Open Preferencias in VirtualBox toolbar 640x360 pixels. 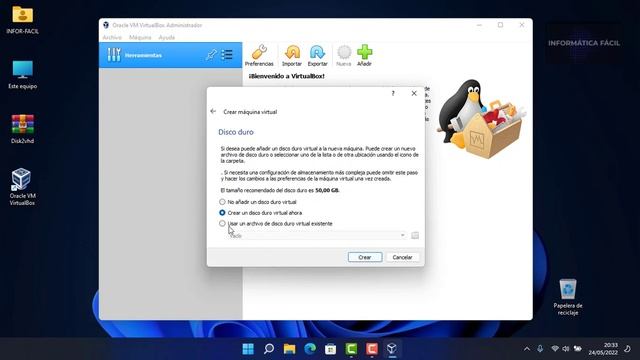259,56
